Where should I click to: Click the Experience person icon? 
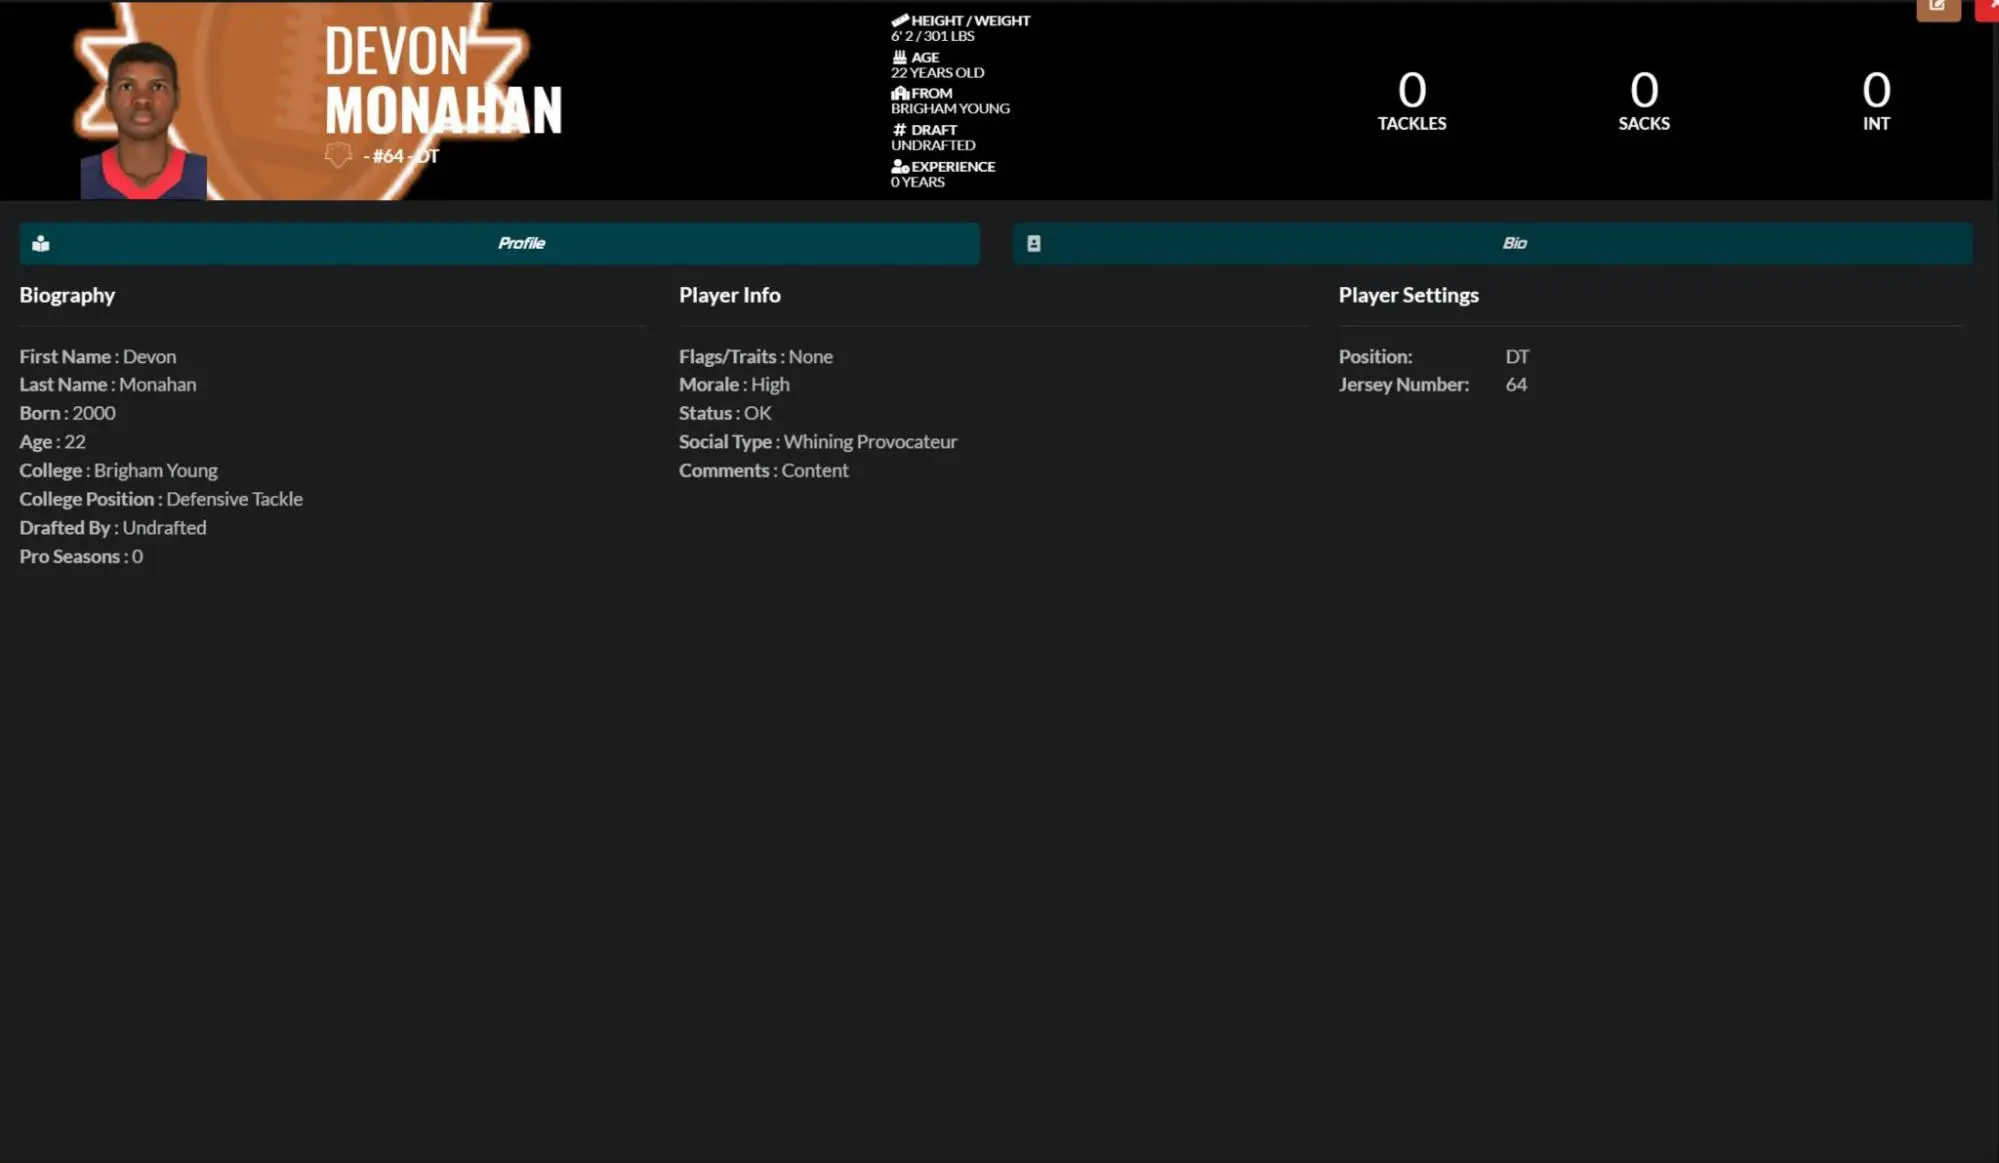pos(899,167)
